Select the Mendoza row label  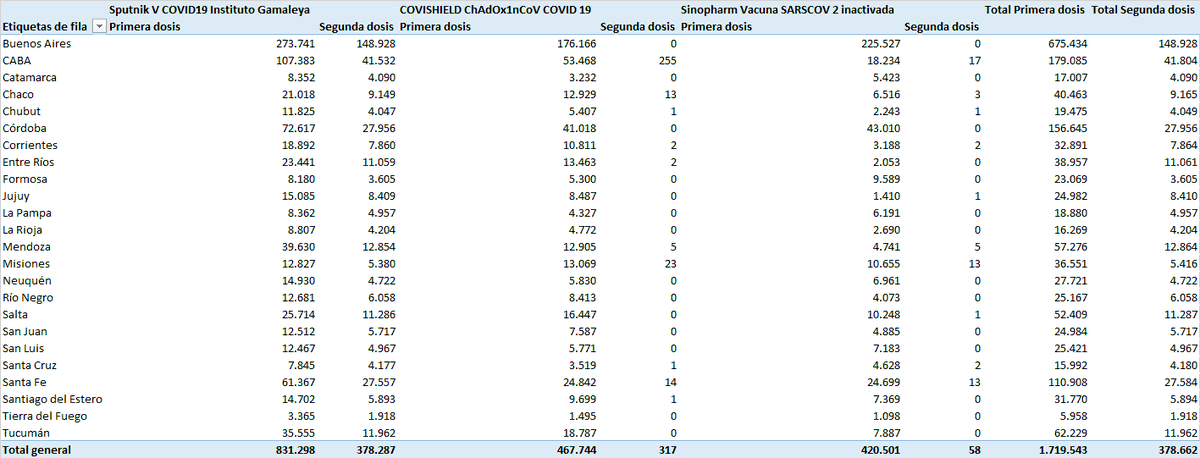27,247
